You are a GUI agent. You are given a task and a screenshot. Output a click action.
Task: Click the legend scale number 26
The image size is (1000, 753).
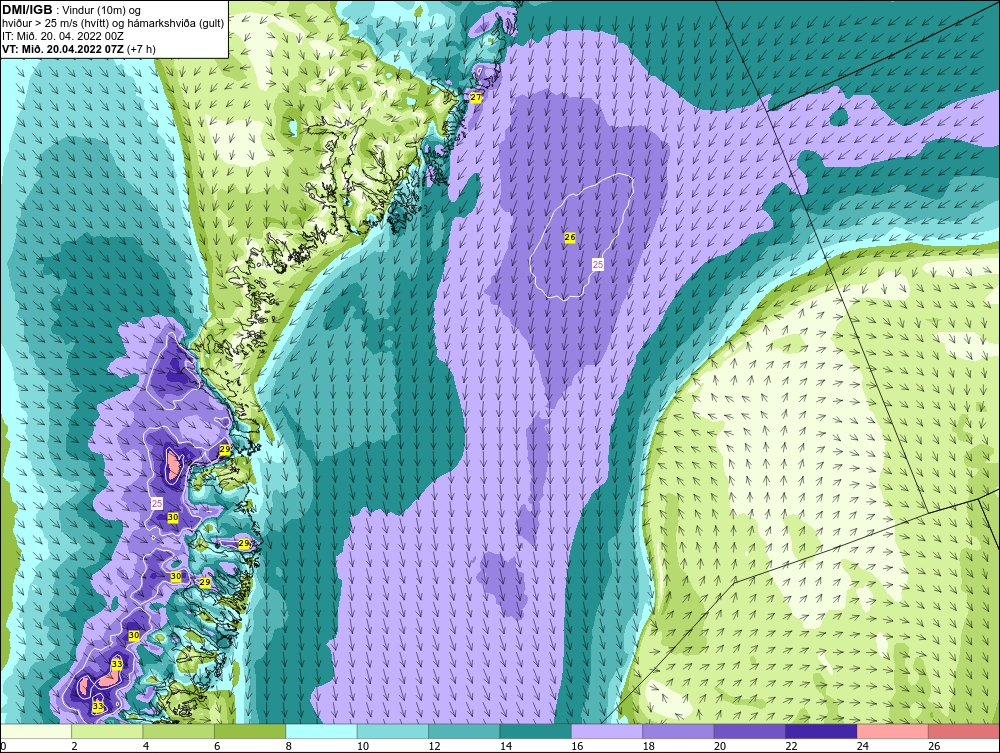click(x=934, y=746)
